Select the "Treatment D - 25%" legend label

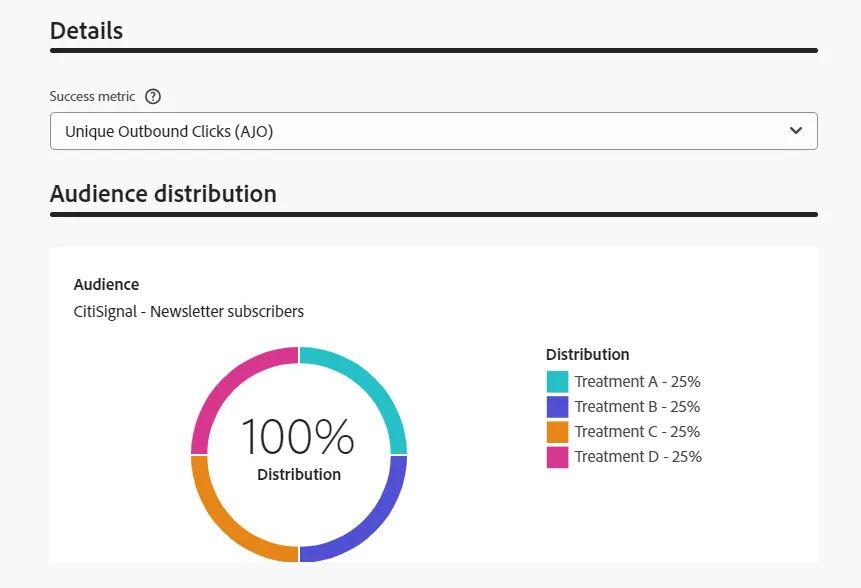tap(638, 457)
